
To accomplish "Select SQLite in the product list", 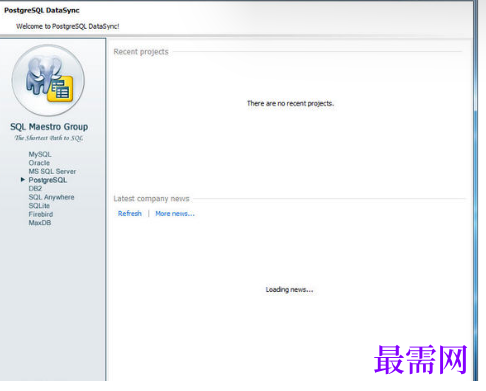I will pyautogui.click(x=39, y=206).
